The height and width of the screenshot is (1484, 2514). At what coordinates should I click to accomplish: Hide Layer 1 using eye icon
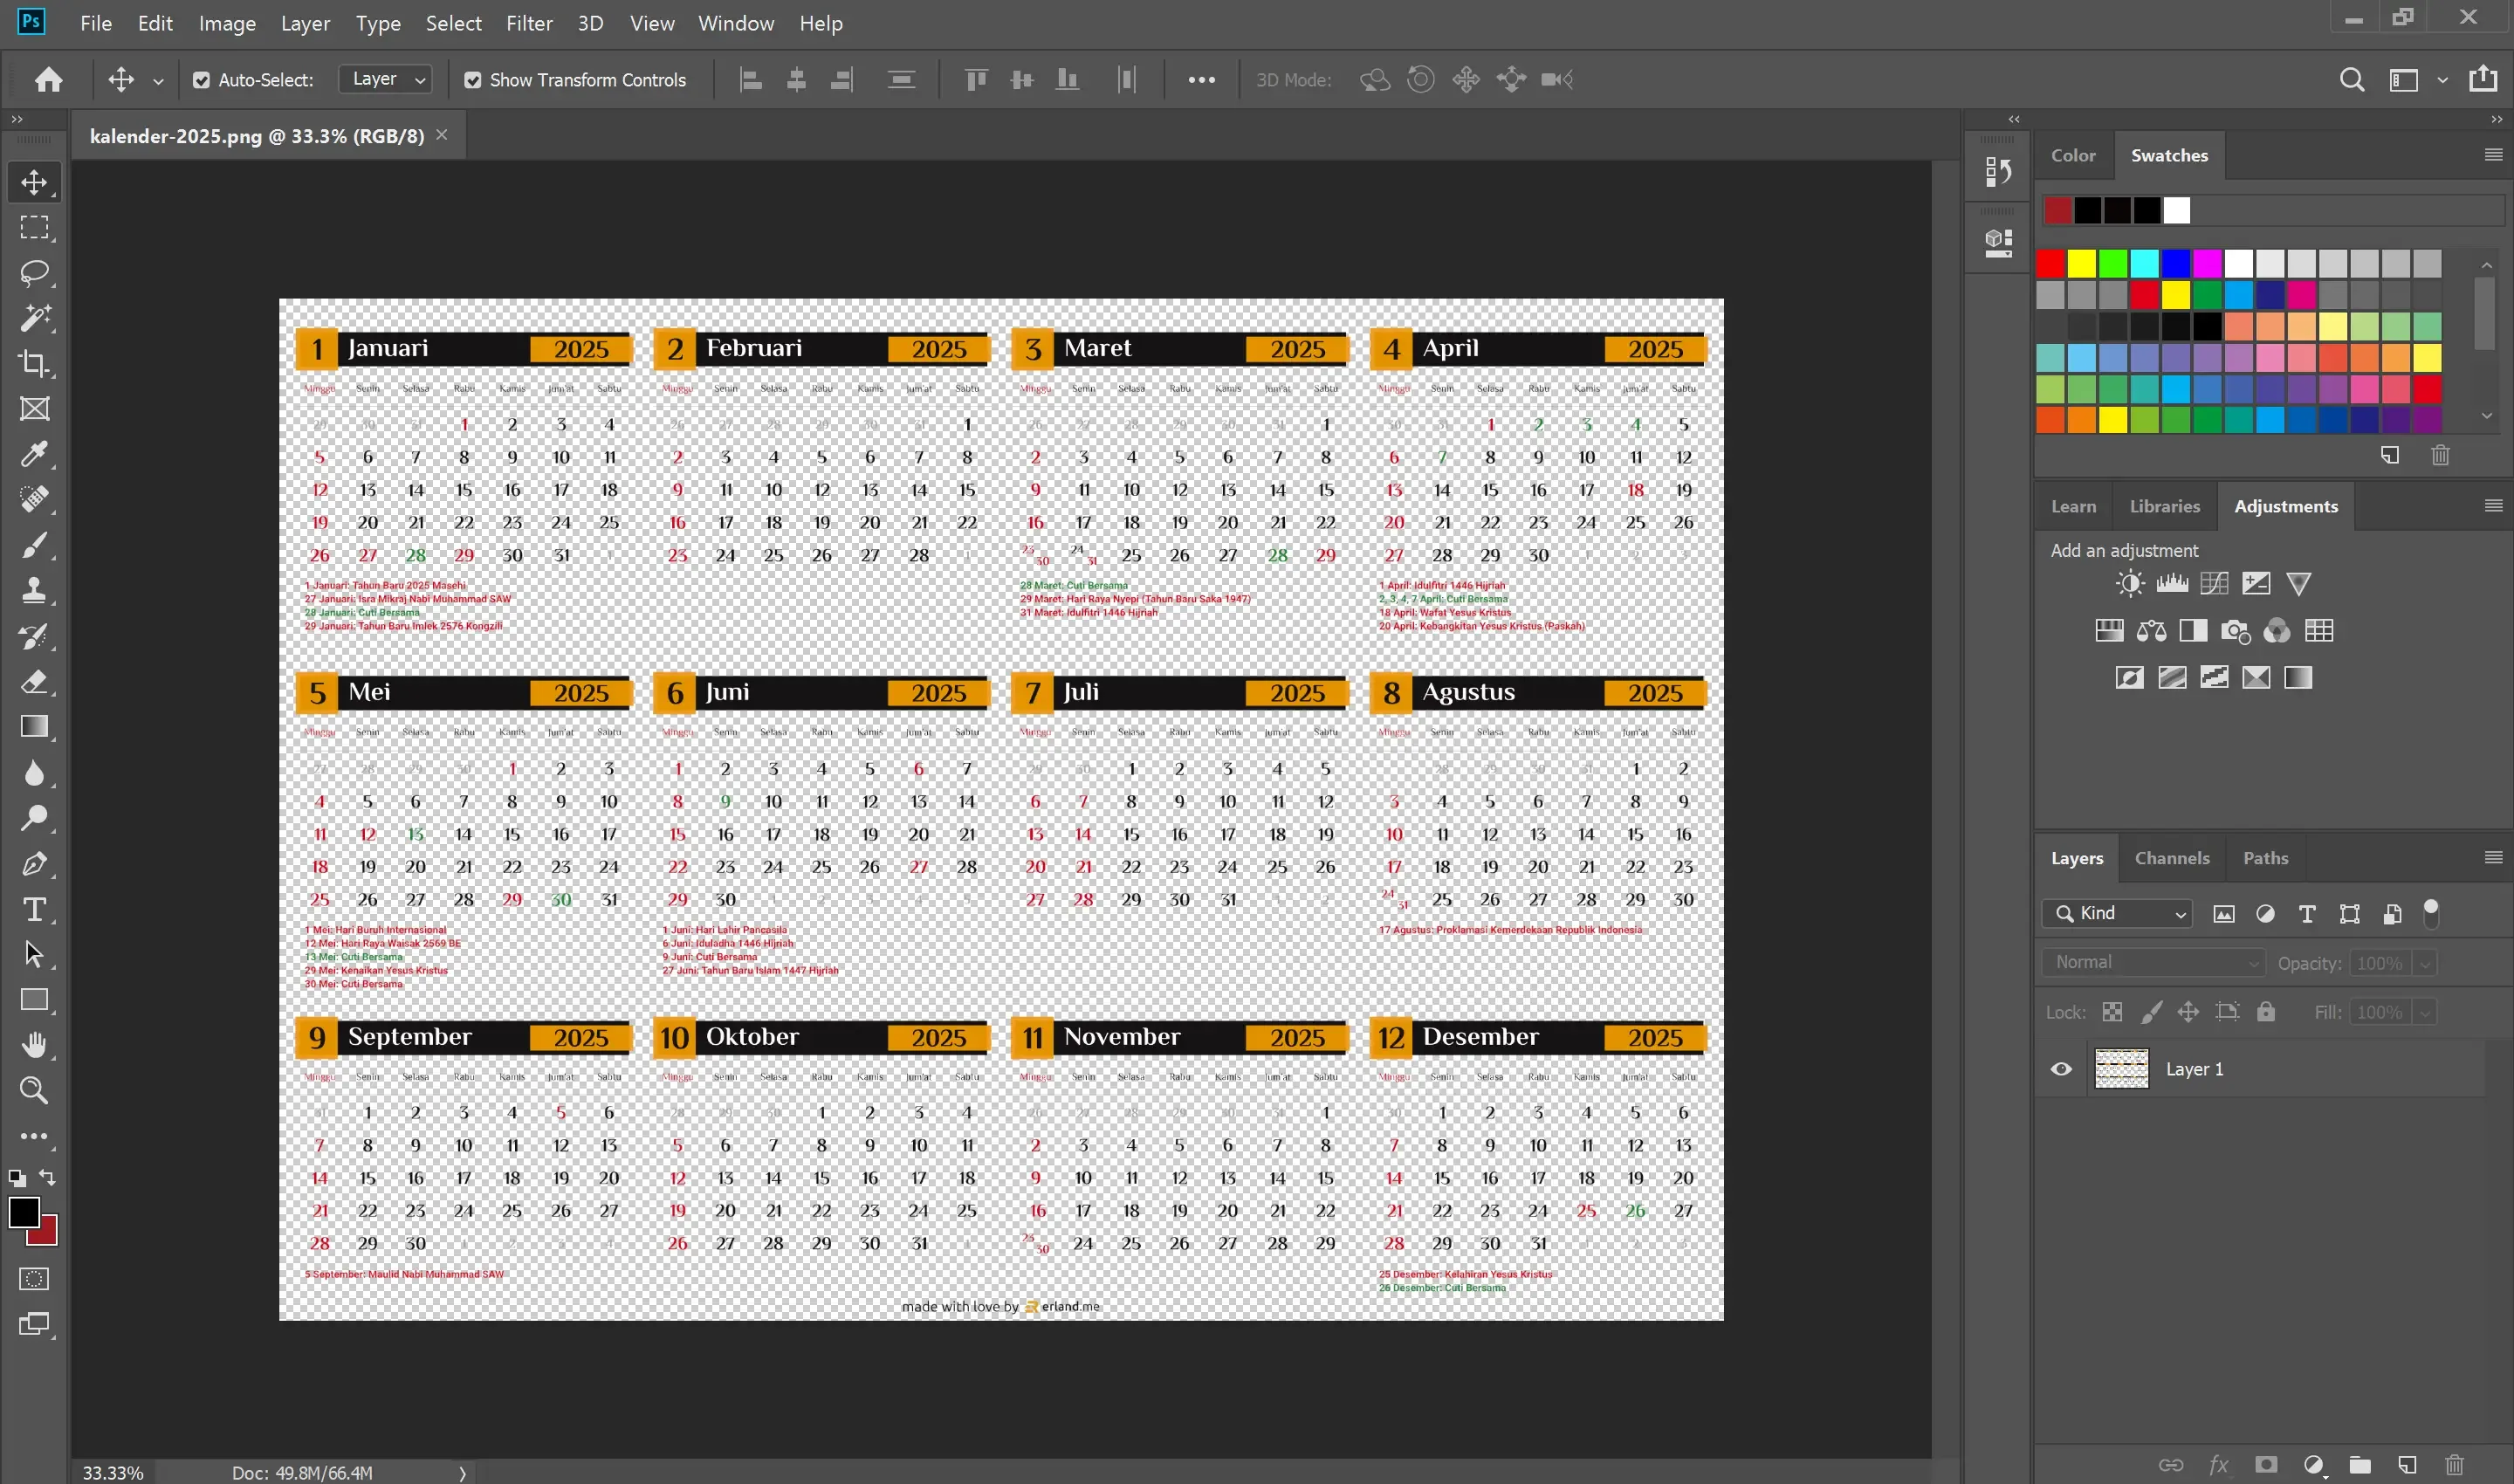pos(2061,1069)
